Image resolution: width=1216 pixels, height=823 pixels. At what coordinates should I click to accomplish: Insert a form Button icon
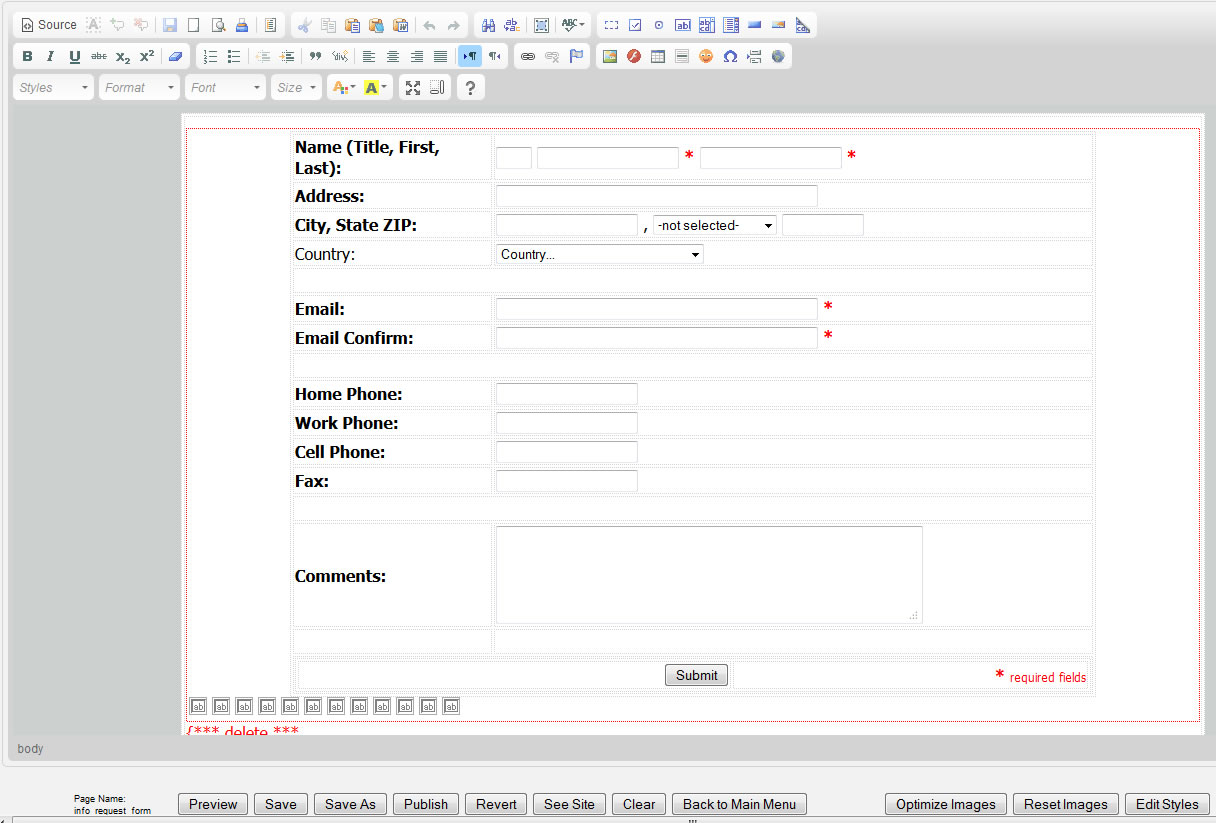pyautogui.click(x=755, y=25)
